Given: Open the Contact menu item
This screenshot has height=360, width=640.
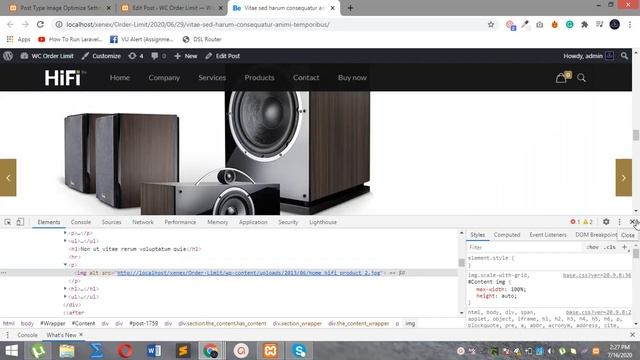Looking at the screenshot, I should click(306, 78).
